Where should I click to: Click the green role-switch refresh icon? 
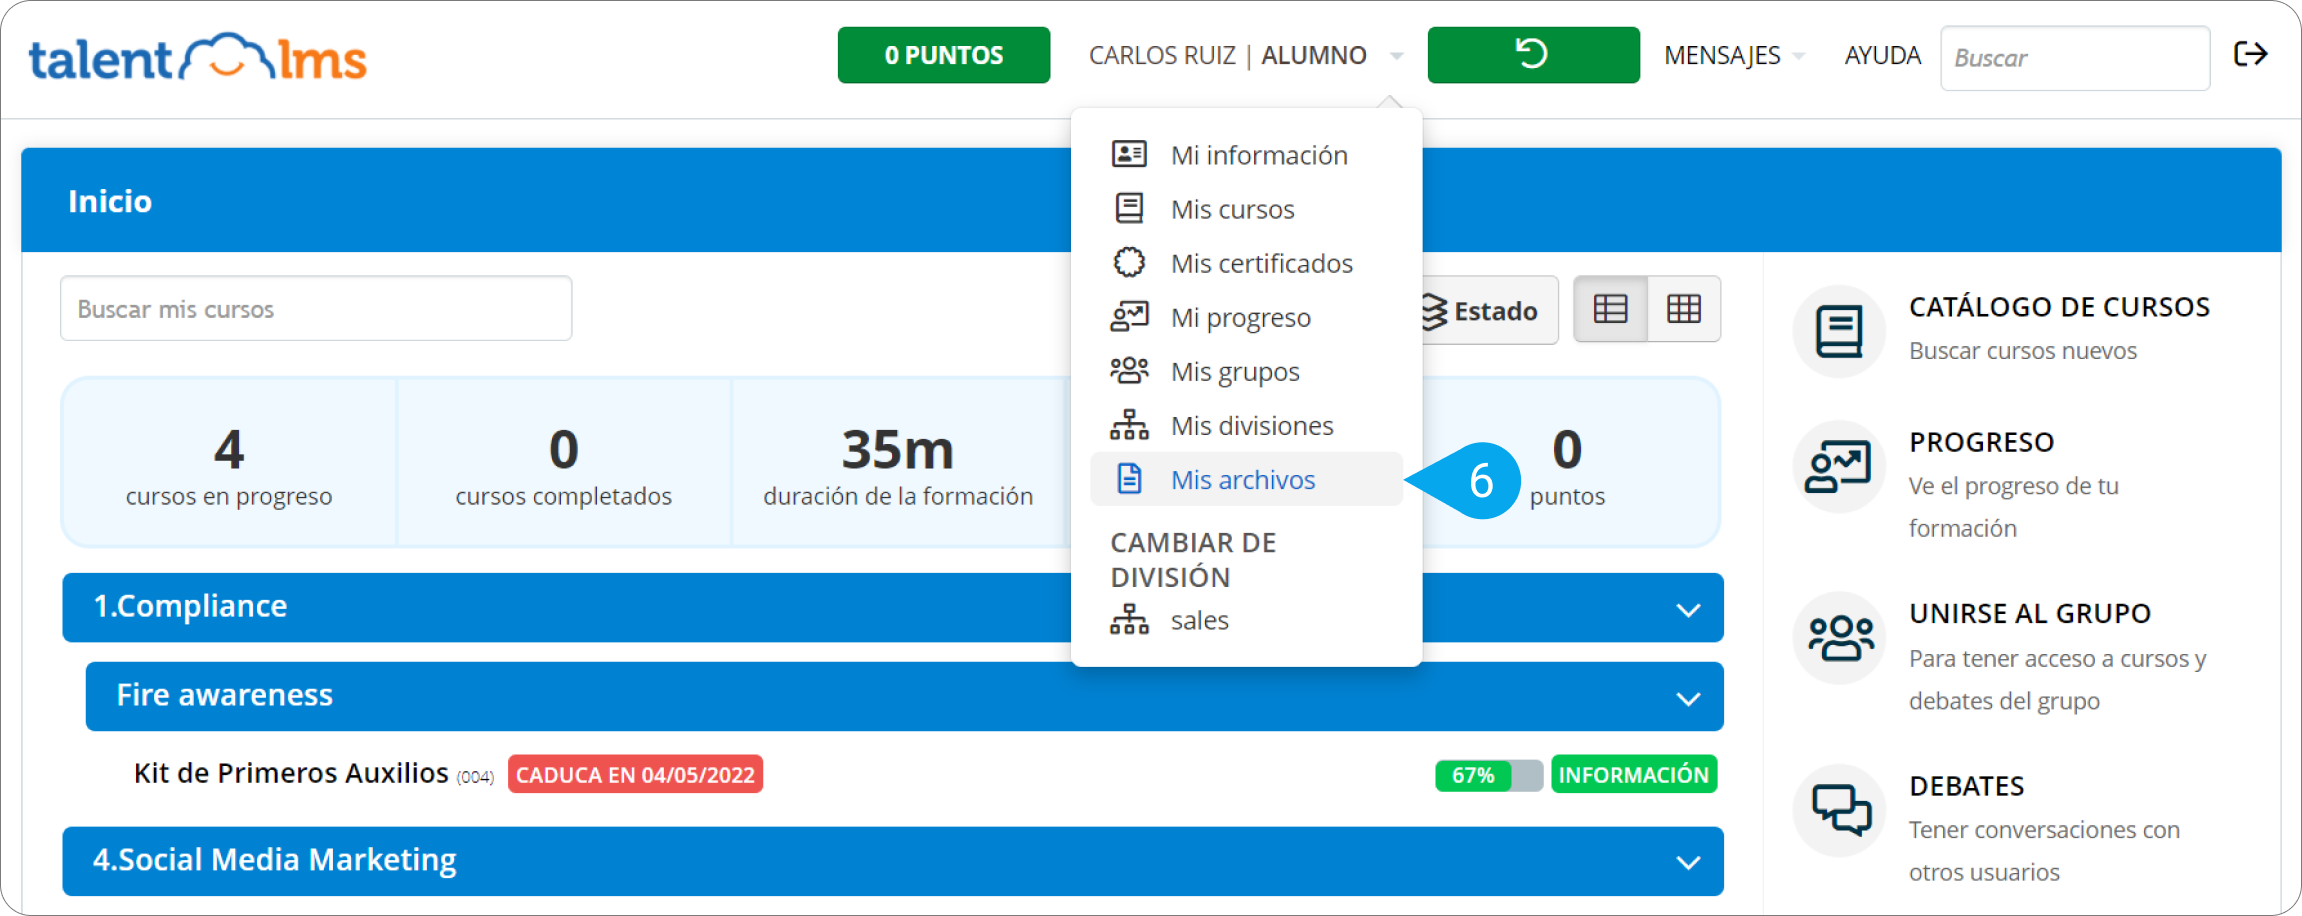tap(1532, 54)
